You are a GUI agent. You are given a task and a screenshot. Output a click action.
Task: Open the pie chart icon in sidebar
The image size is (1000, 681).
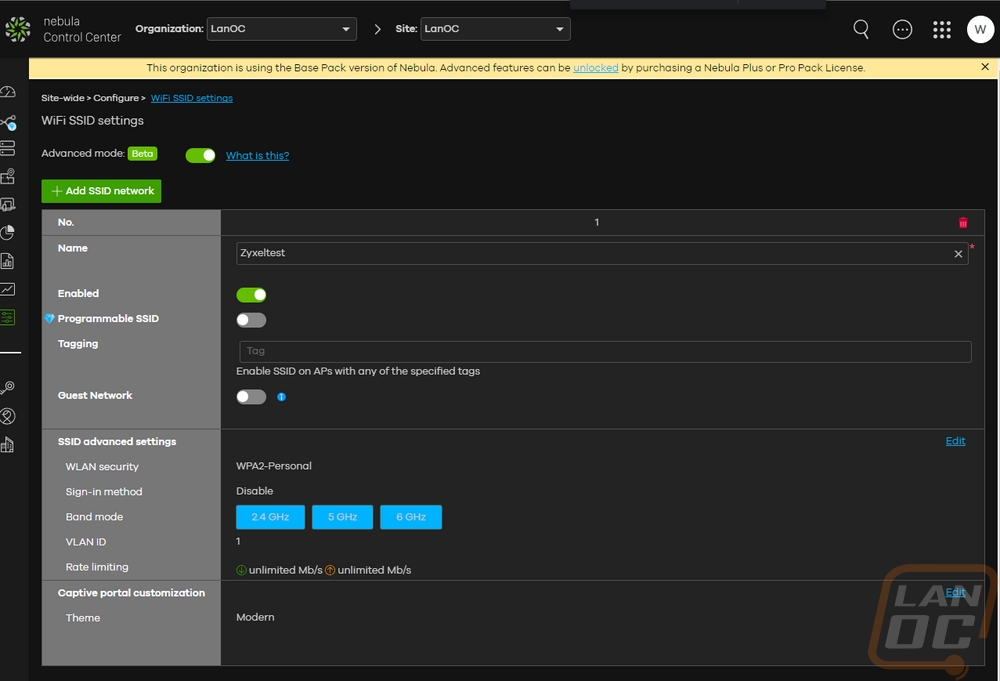pos(8,233)
